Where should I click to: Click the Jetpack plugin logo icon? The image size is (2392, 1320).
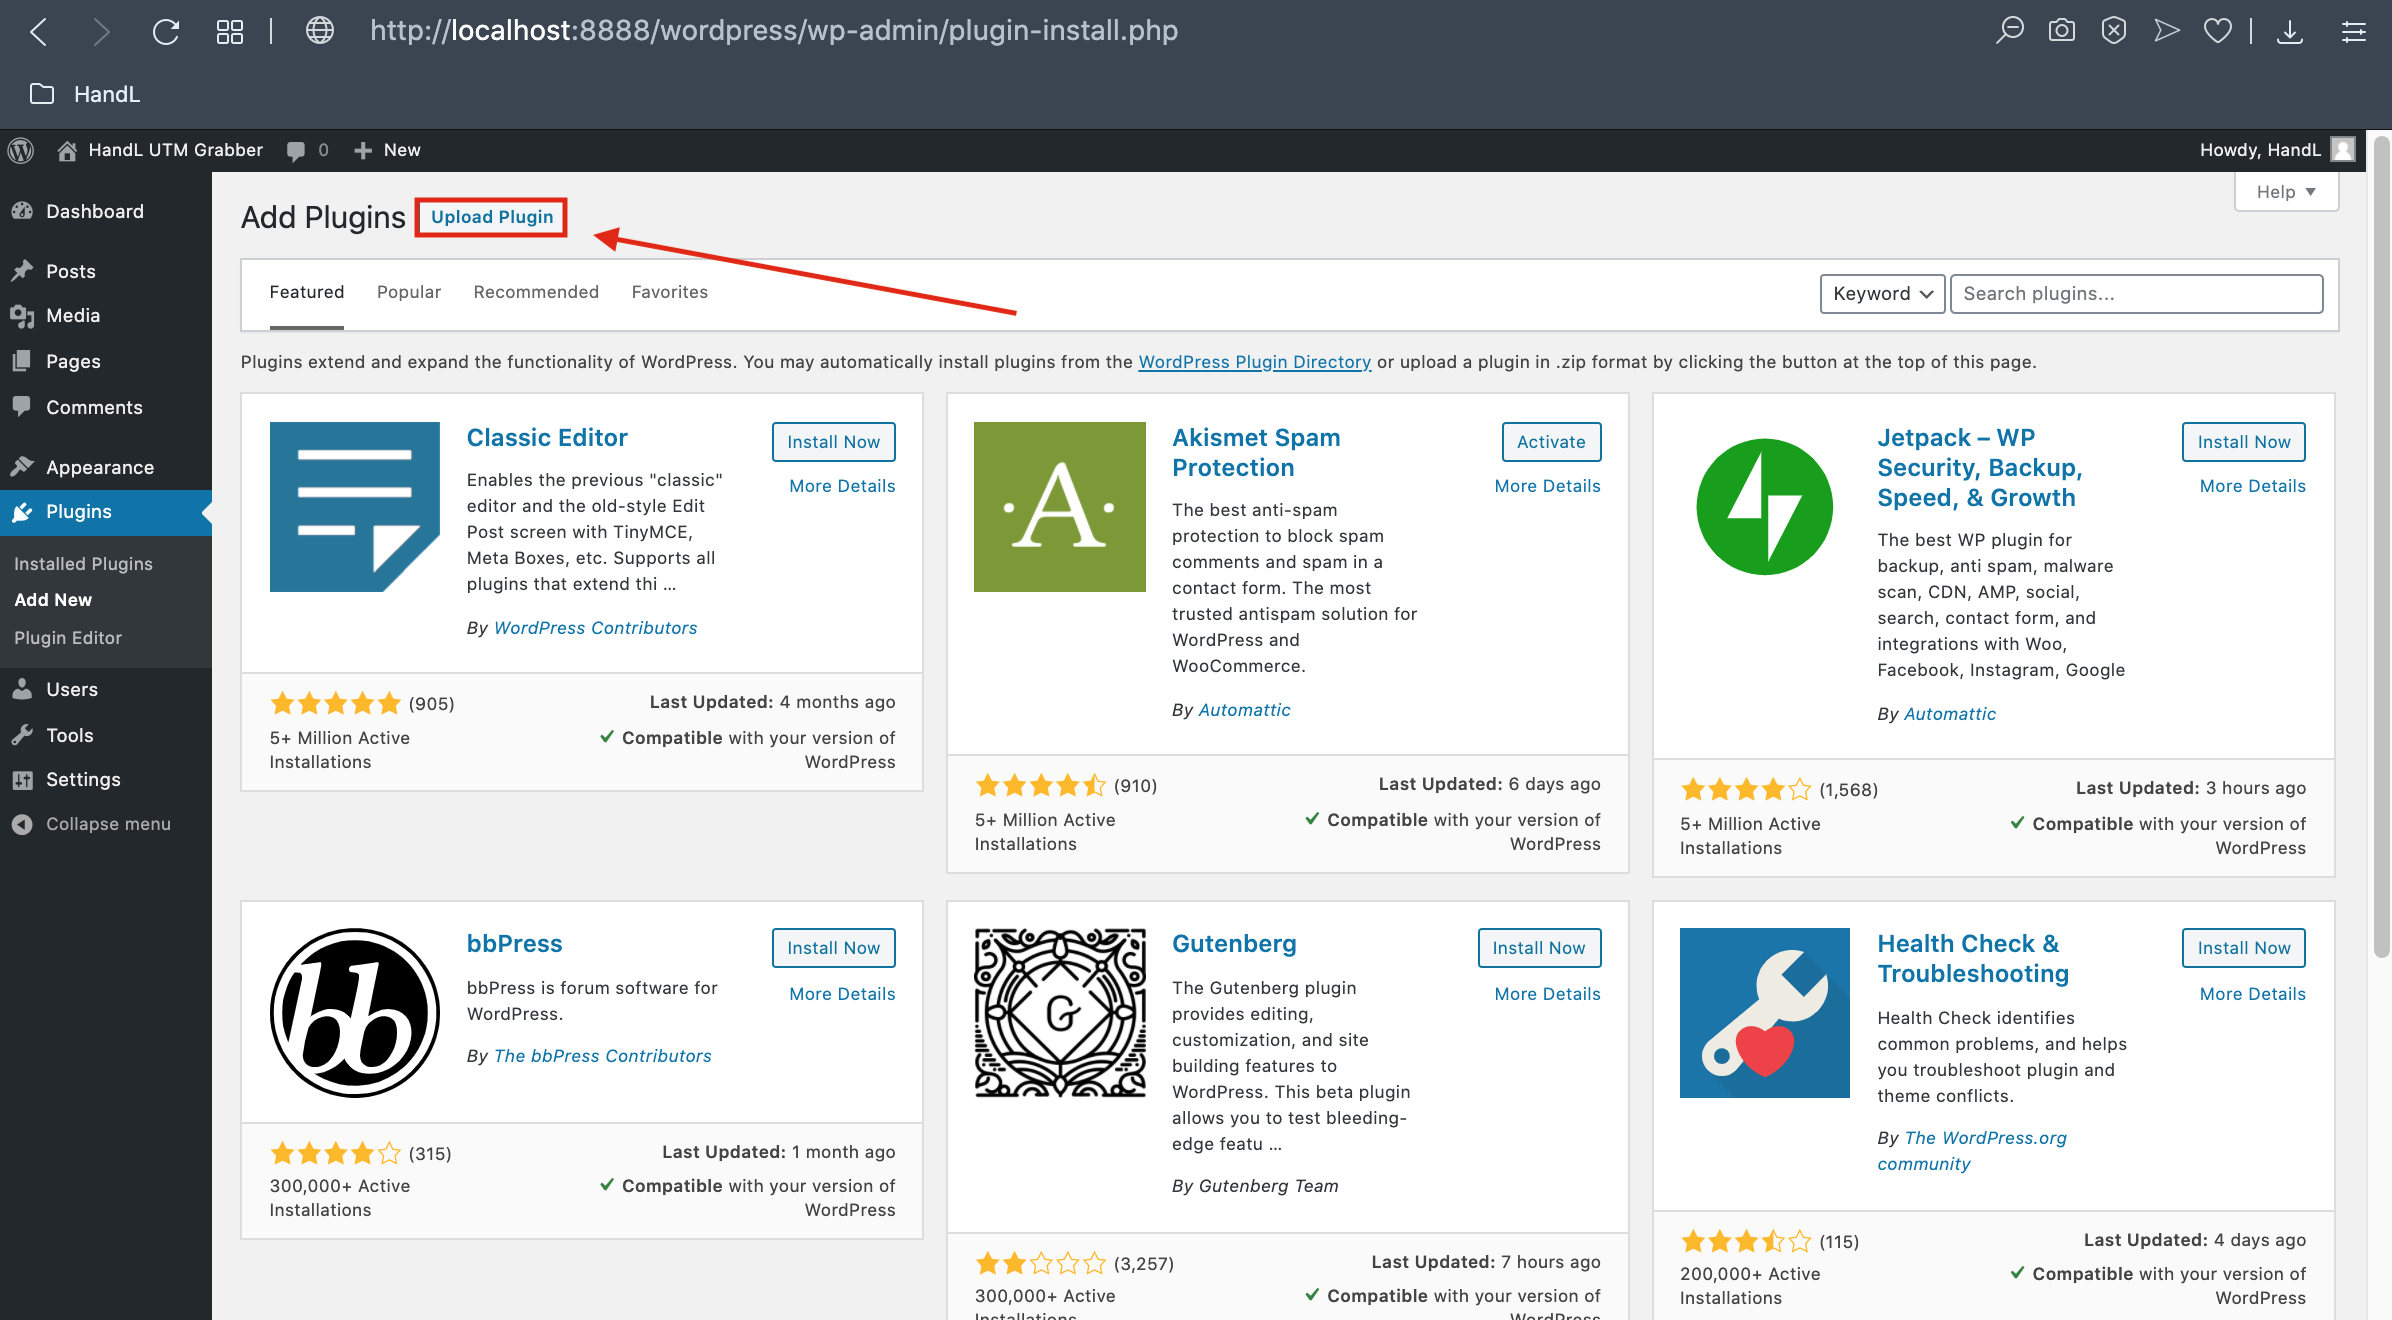(x=1764, y=507)
